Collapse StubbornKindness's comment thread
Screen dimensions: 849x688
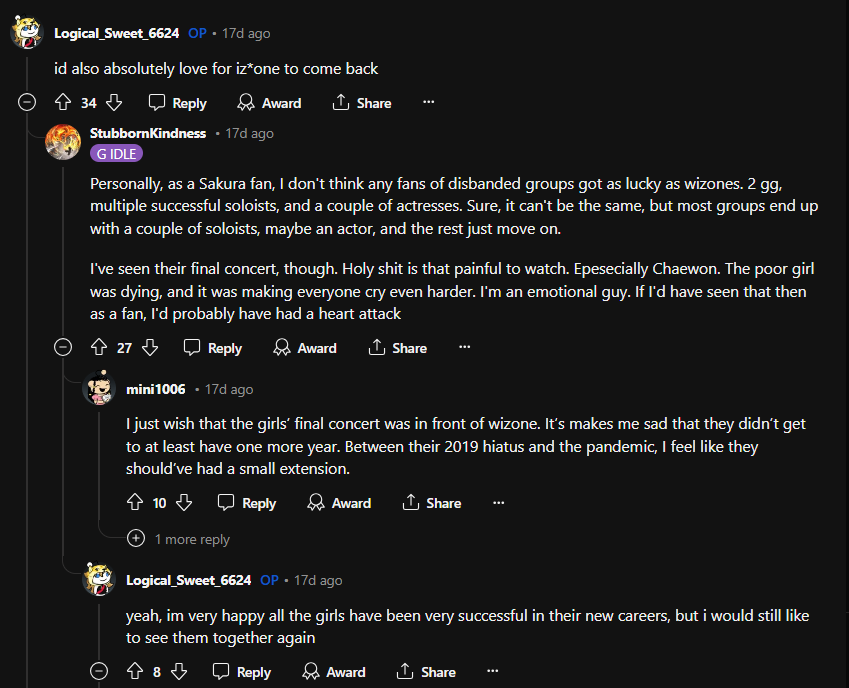tap(63, 348)
